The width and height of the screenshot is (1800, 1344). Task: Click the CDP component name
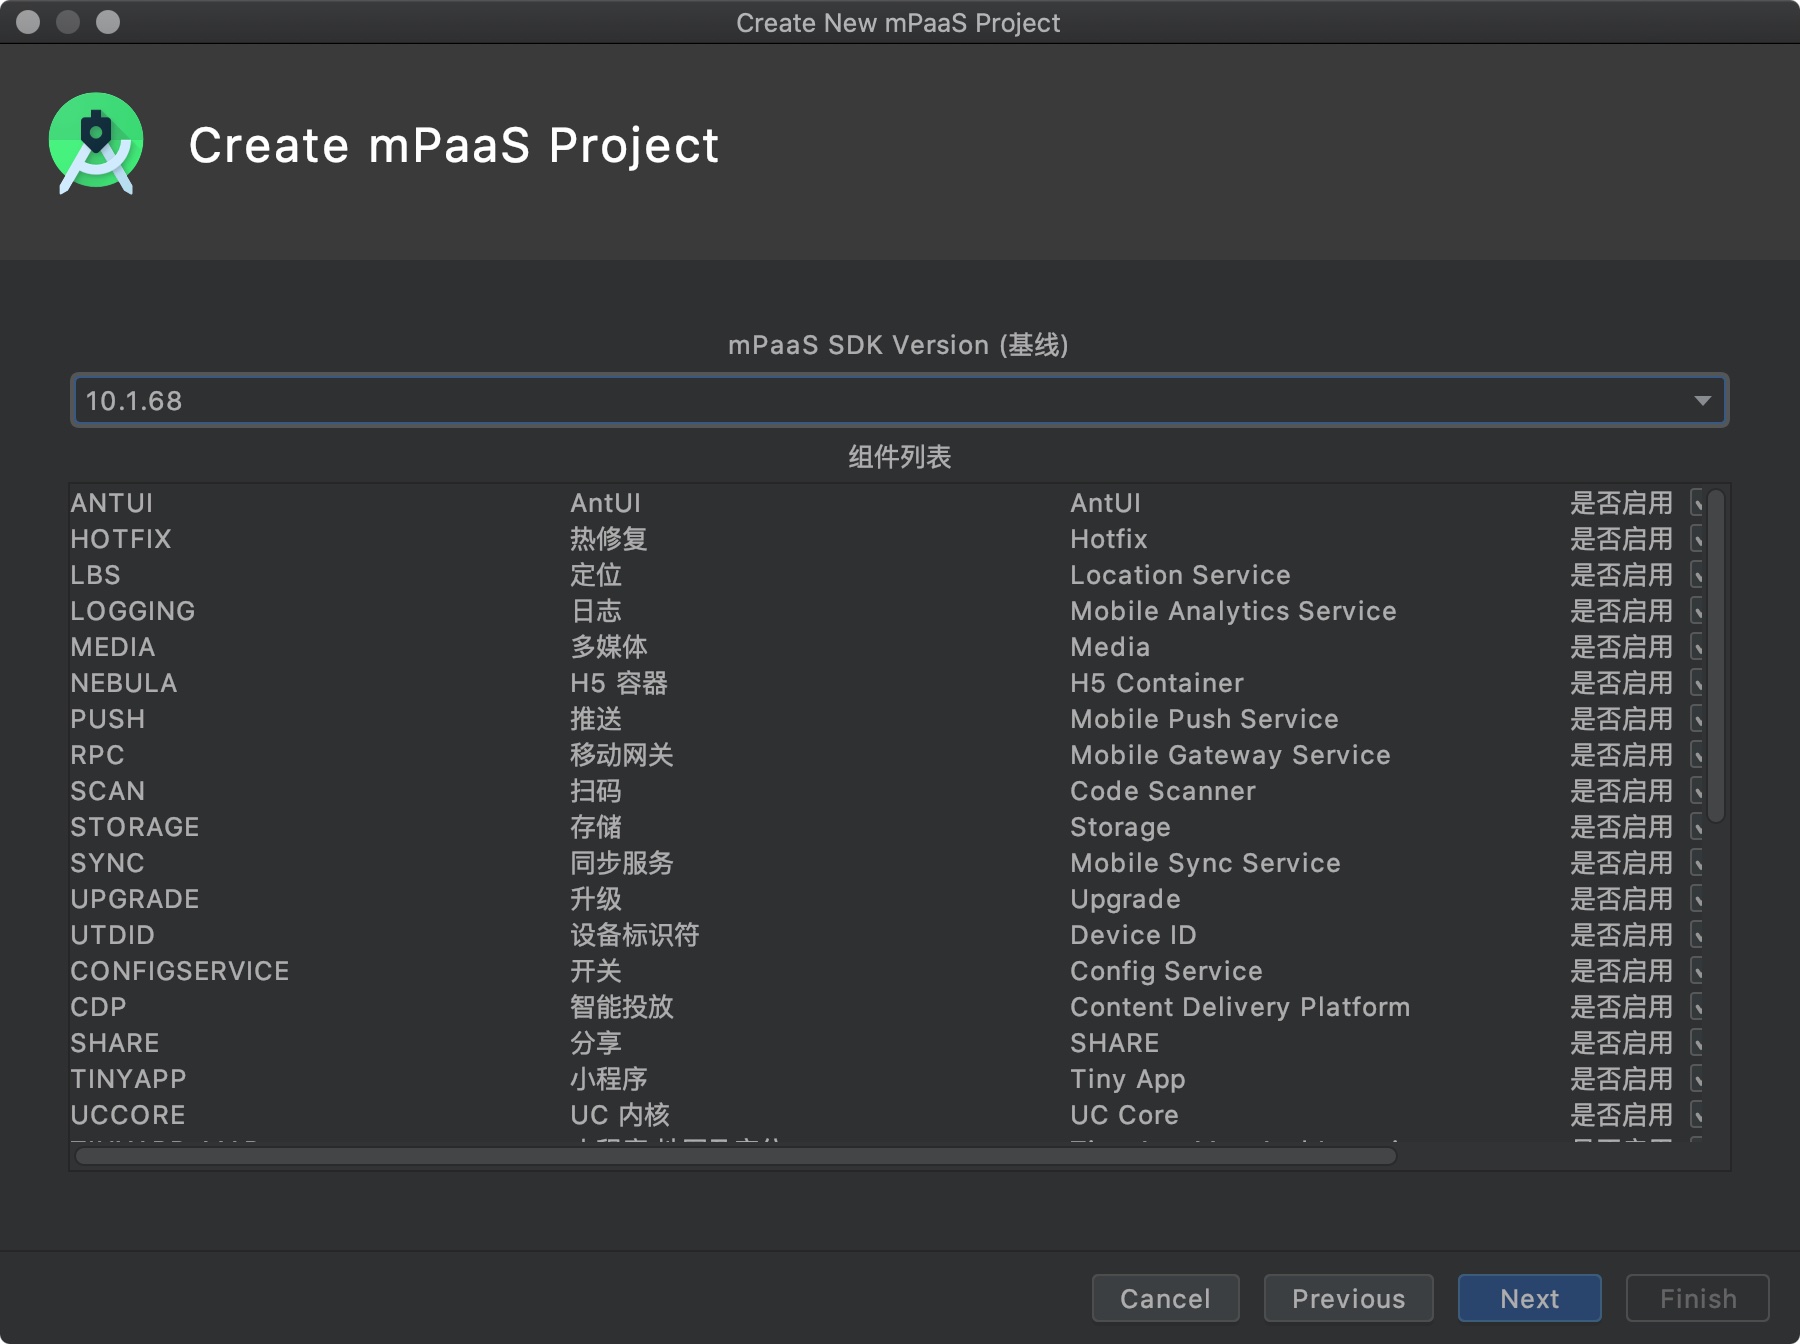pos(99,1007)
